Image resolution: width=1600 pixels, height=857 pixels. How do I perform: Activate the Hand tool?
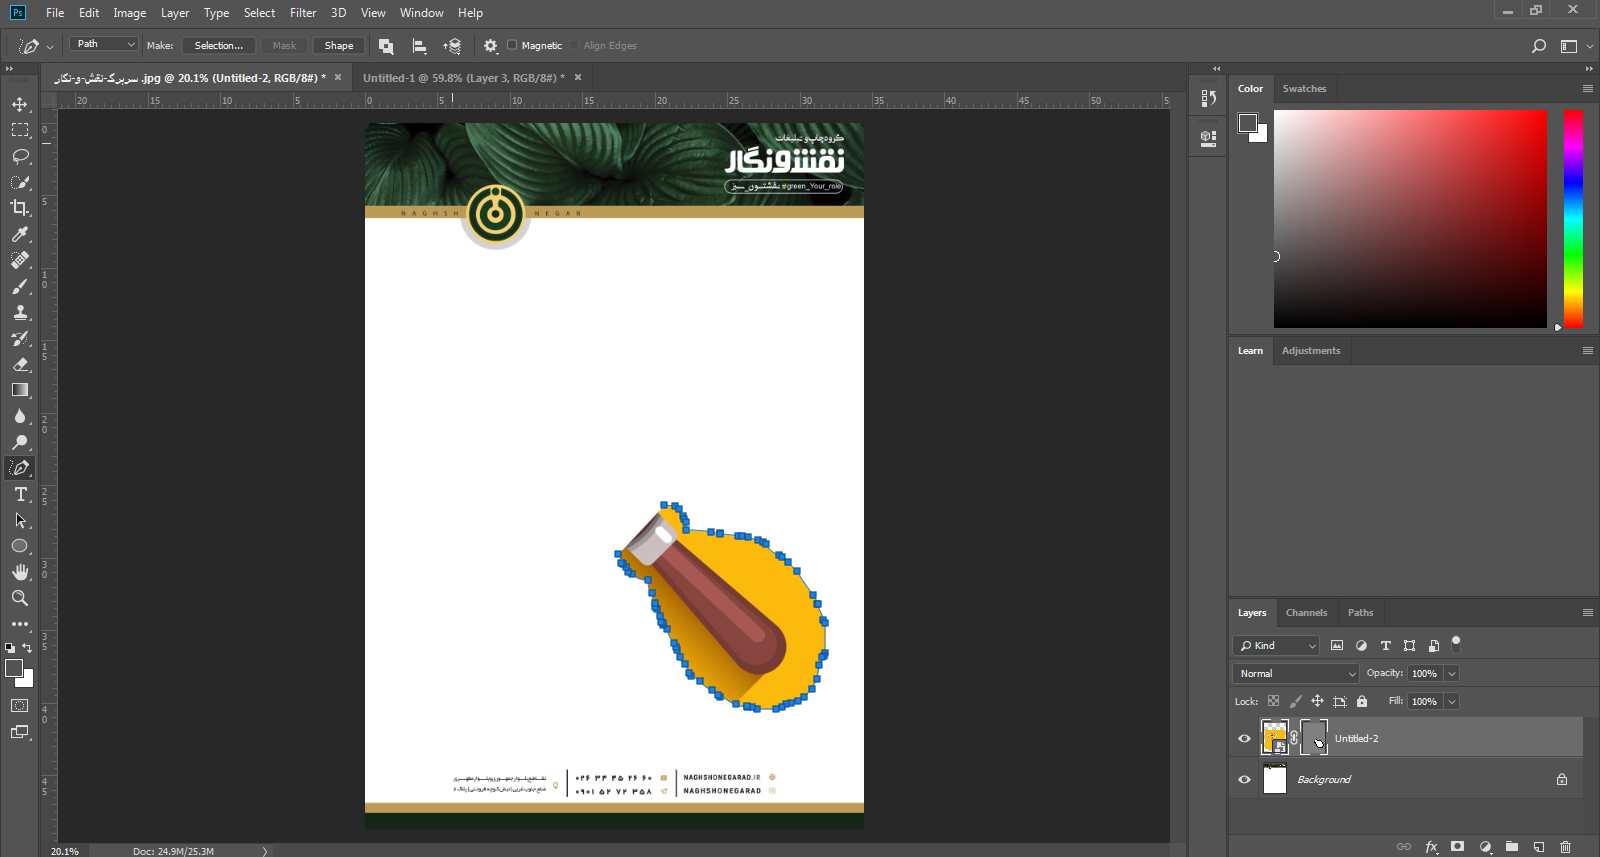(20, 572)
